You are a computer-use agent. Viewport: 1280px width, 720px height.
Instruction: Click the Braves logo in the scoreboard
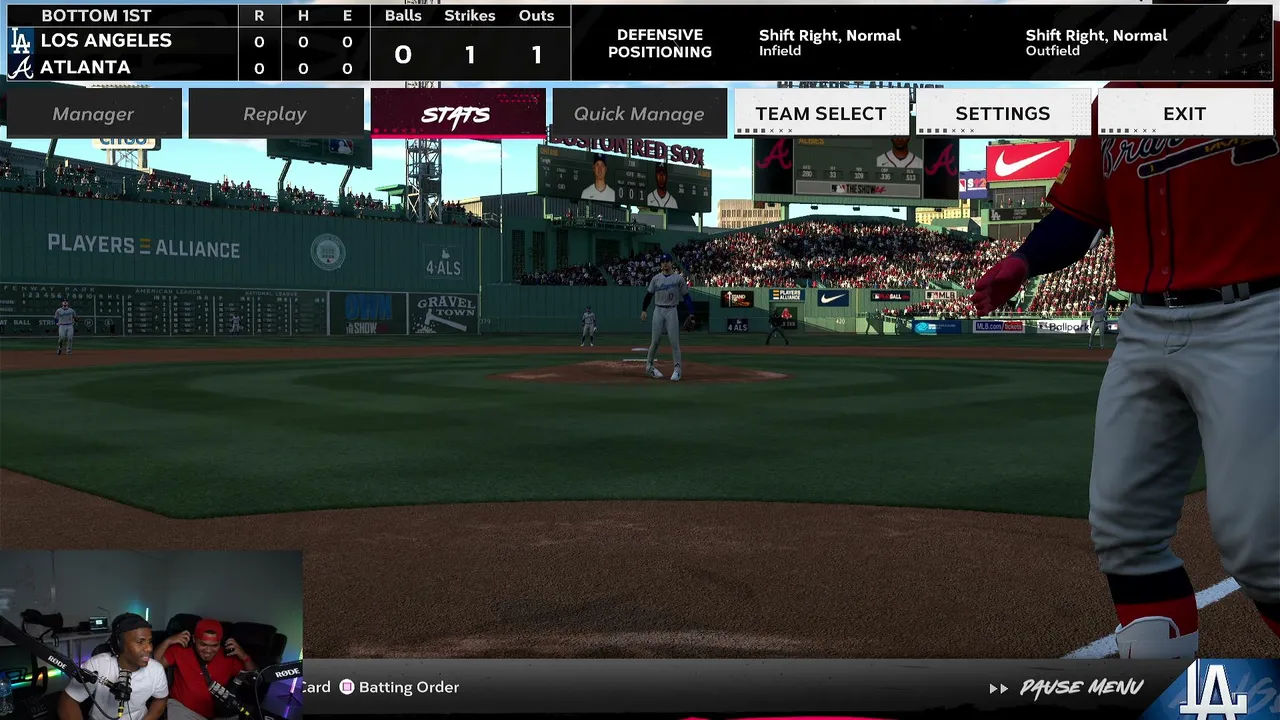[20, 68]
